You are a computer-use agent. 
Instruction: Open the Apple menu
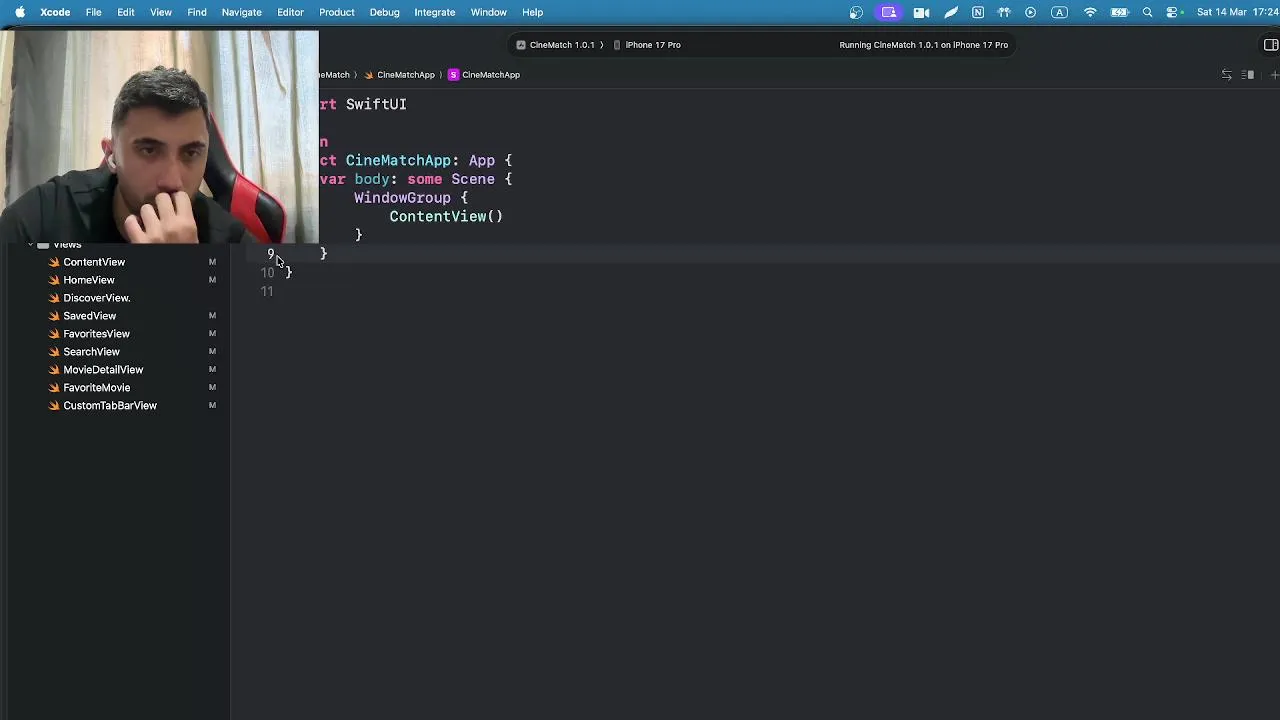(20, 12)
